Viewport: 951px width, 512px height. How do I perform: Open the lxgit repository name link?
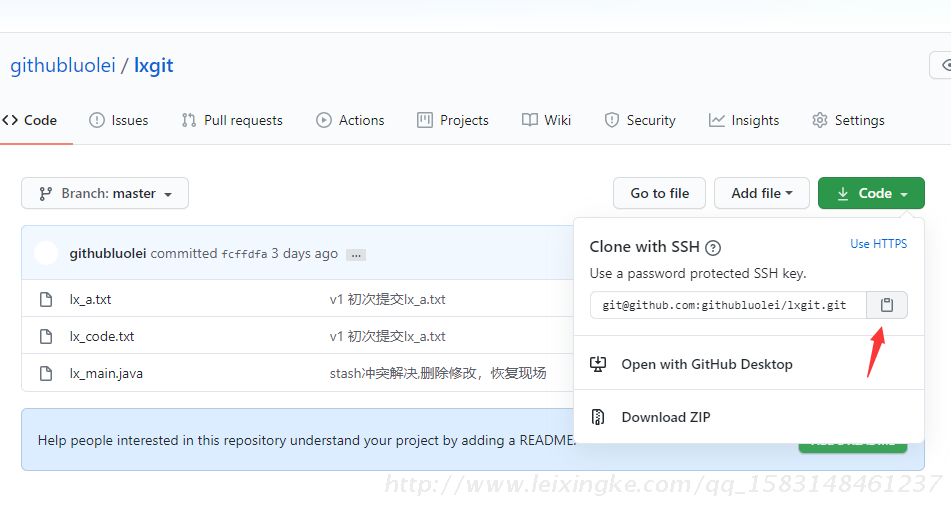[153, 65]
